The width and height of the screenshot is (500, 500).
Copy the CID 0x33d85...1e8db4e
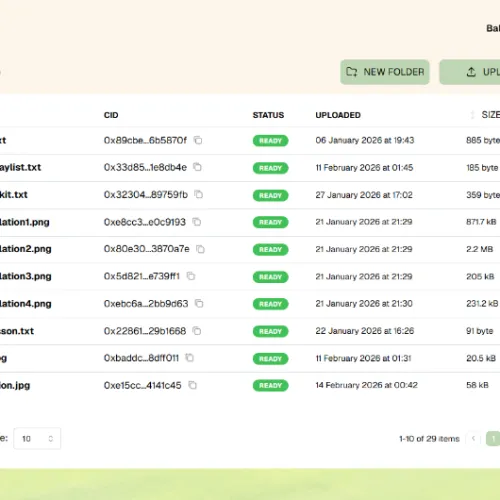click(x=198, y=167)
